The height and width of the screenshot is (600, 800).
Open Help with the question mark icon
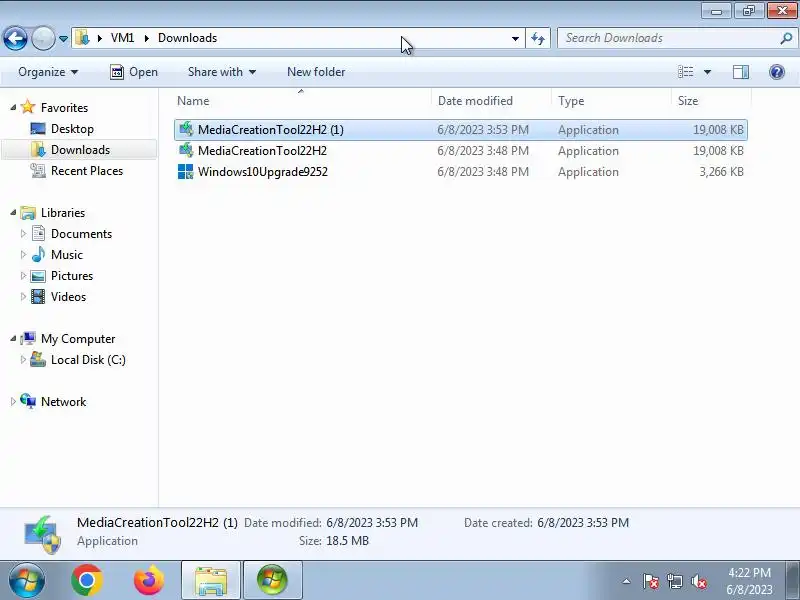[777, 72]
